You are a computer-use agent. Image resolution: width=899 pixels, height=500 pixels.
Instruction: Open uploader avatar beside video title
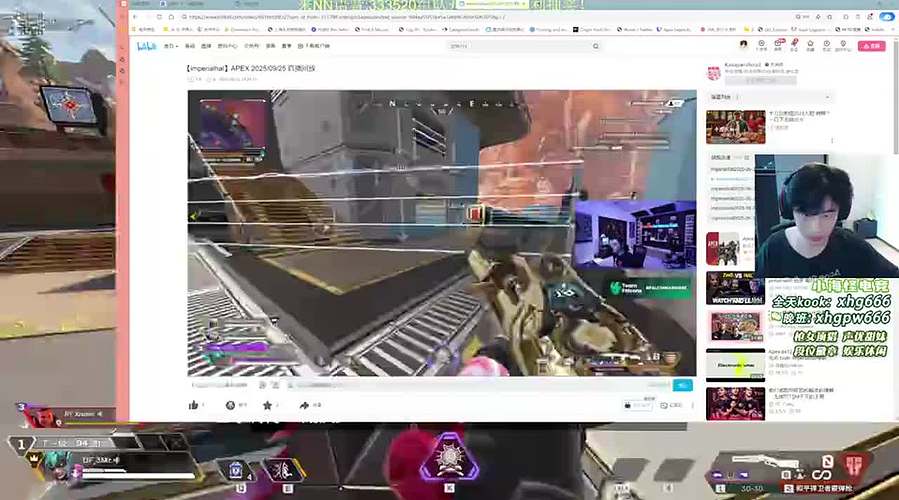coord(714,73)
